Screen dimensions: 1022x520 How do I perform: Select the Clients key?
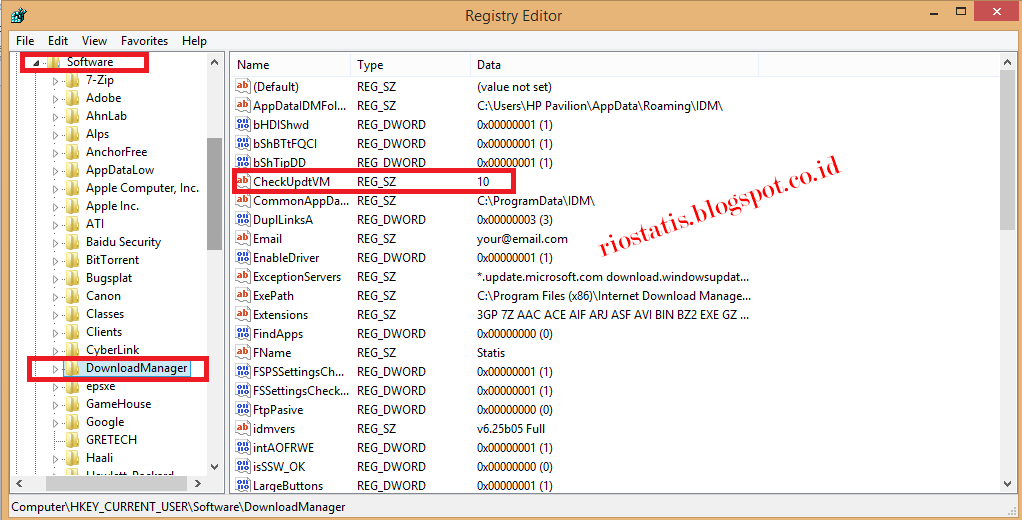tap(104, 332)
